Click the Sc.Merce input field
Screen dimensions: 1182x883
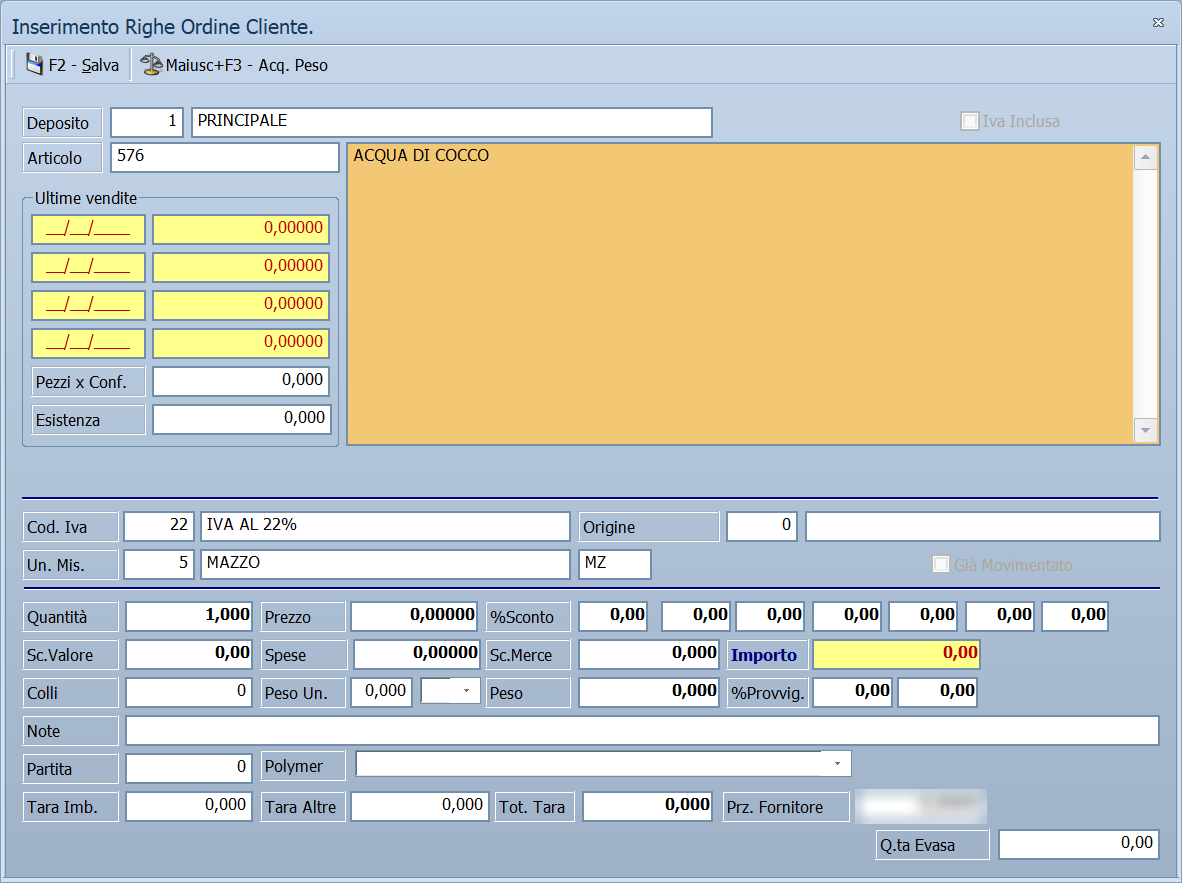point(649,654)
